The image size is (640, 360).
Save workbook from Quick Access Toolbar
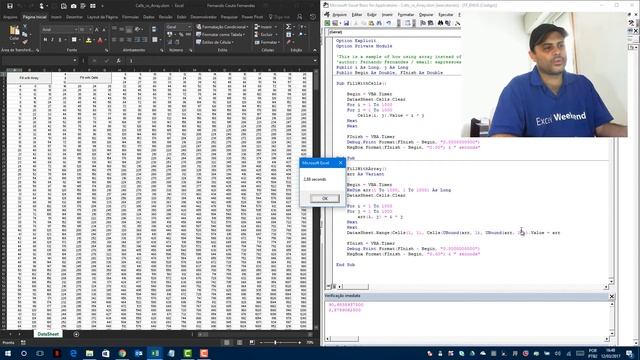tap(10, 6)
